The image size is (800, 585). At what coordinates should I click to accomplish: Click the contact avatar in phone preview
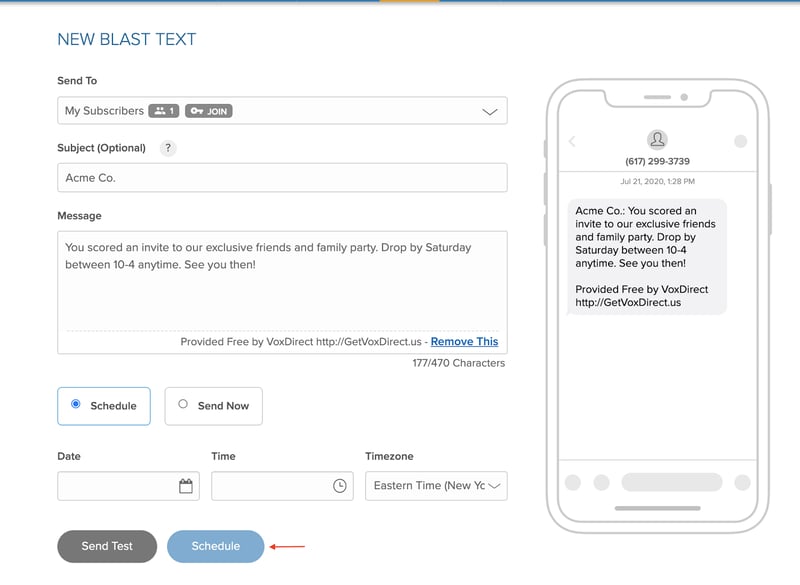(x=657, y=139)
